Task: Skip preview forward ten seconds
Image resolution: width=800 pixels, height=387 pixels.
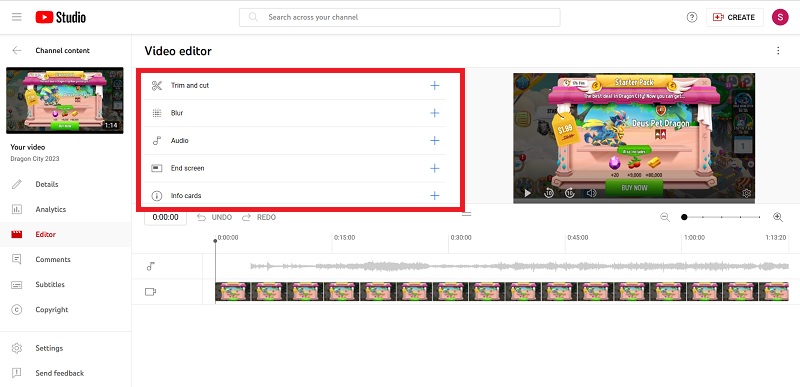Action: (x=570, y=193)
